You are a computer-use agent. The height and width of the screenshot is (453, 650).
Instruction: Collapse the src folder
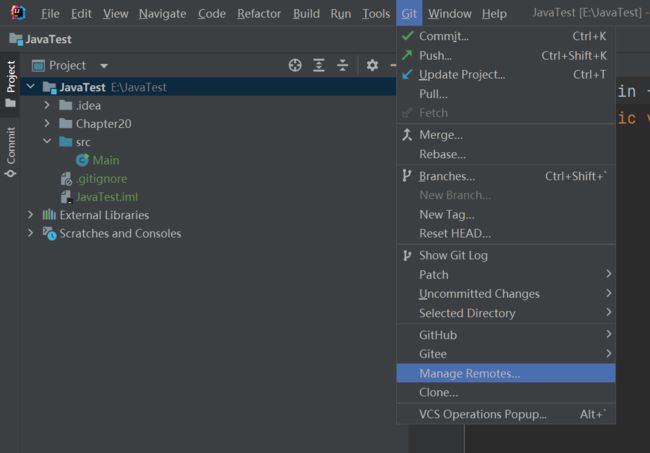pyautogui.click(x=47, y=141)
